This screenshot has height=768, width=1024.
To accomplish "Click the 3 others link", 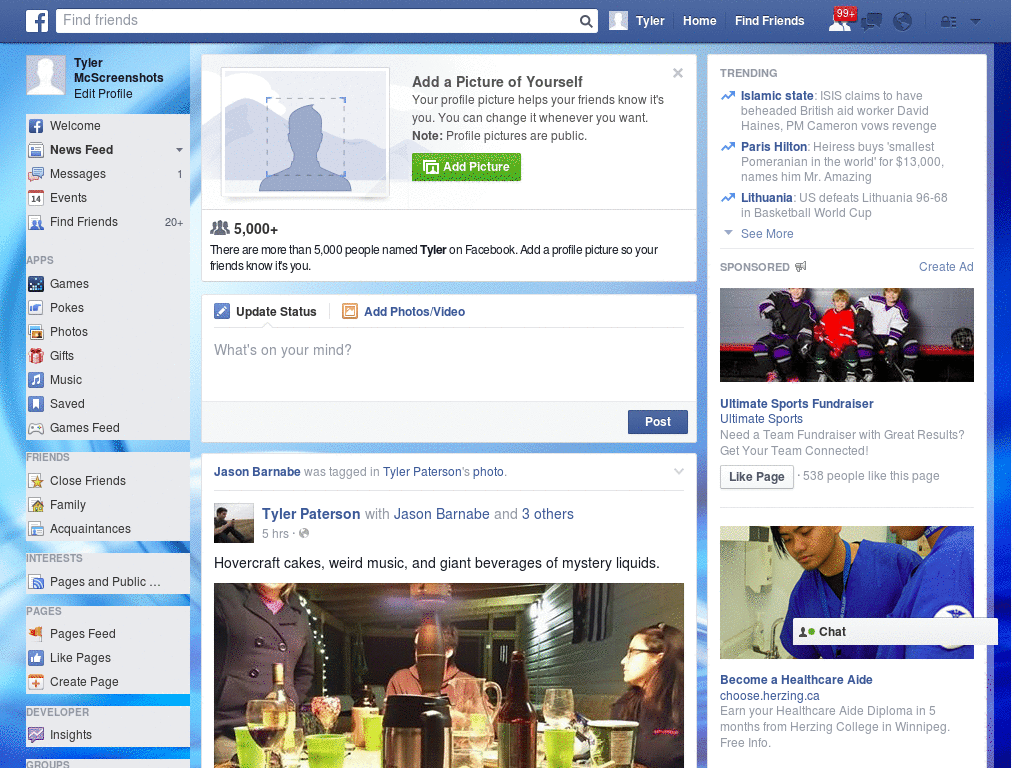I will (547, 514).
